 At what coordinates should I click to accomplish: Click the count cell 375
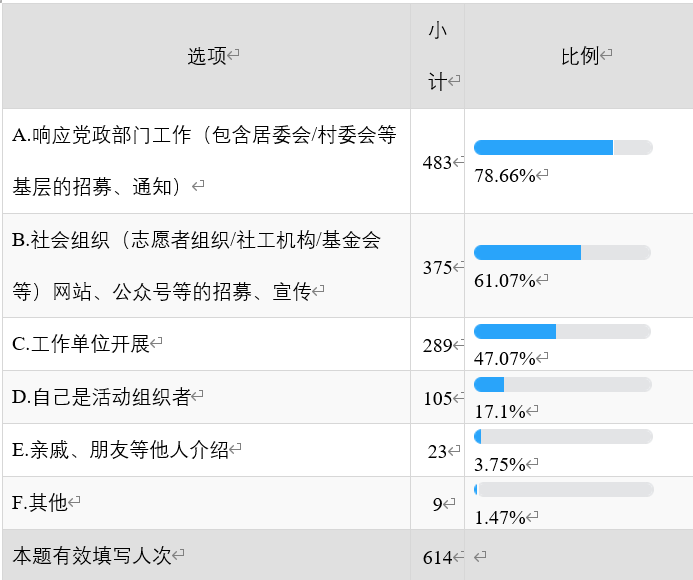[x=438, y=267]
